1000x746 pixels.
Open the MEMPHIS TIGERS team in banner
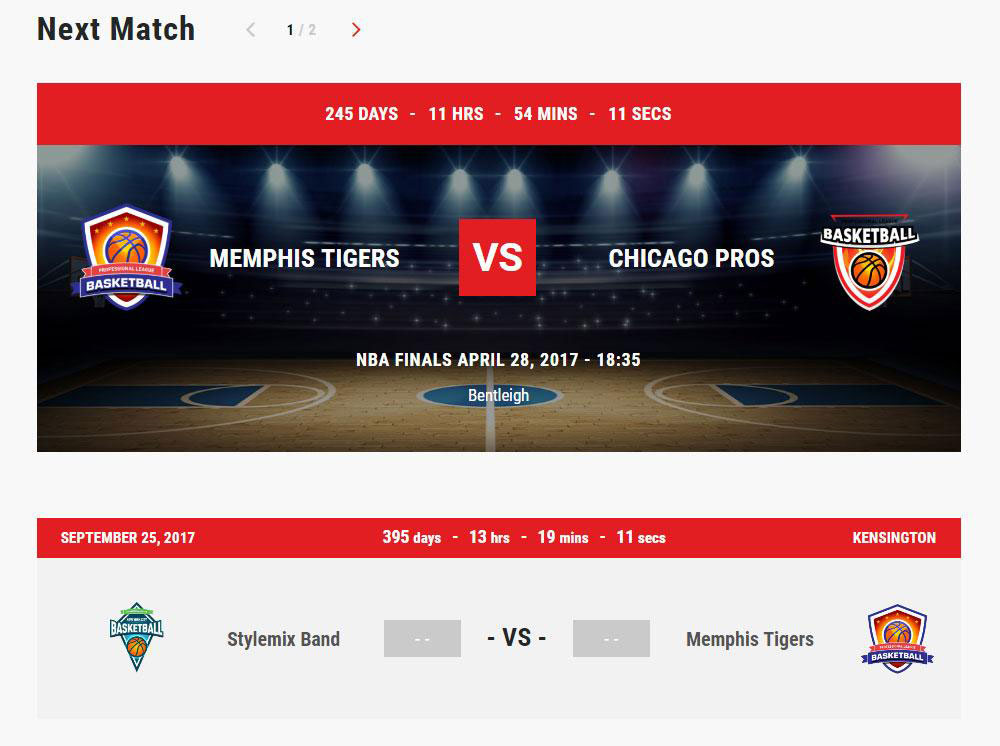[304, 258]
